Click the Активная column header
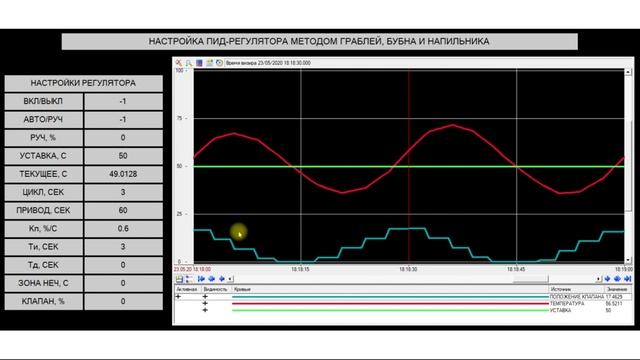The image size is (640, 360). tap(187, 289)
